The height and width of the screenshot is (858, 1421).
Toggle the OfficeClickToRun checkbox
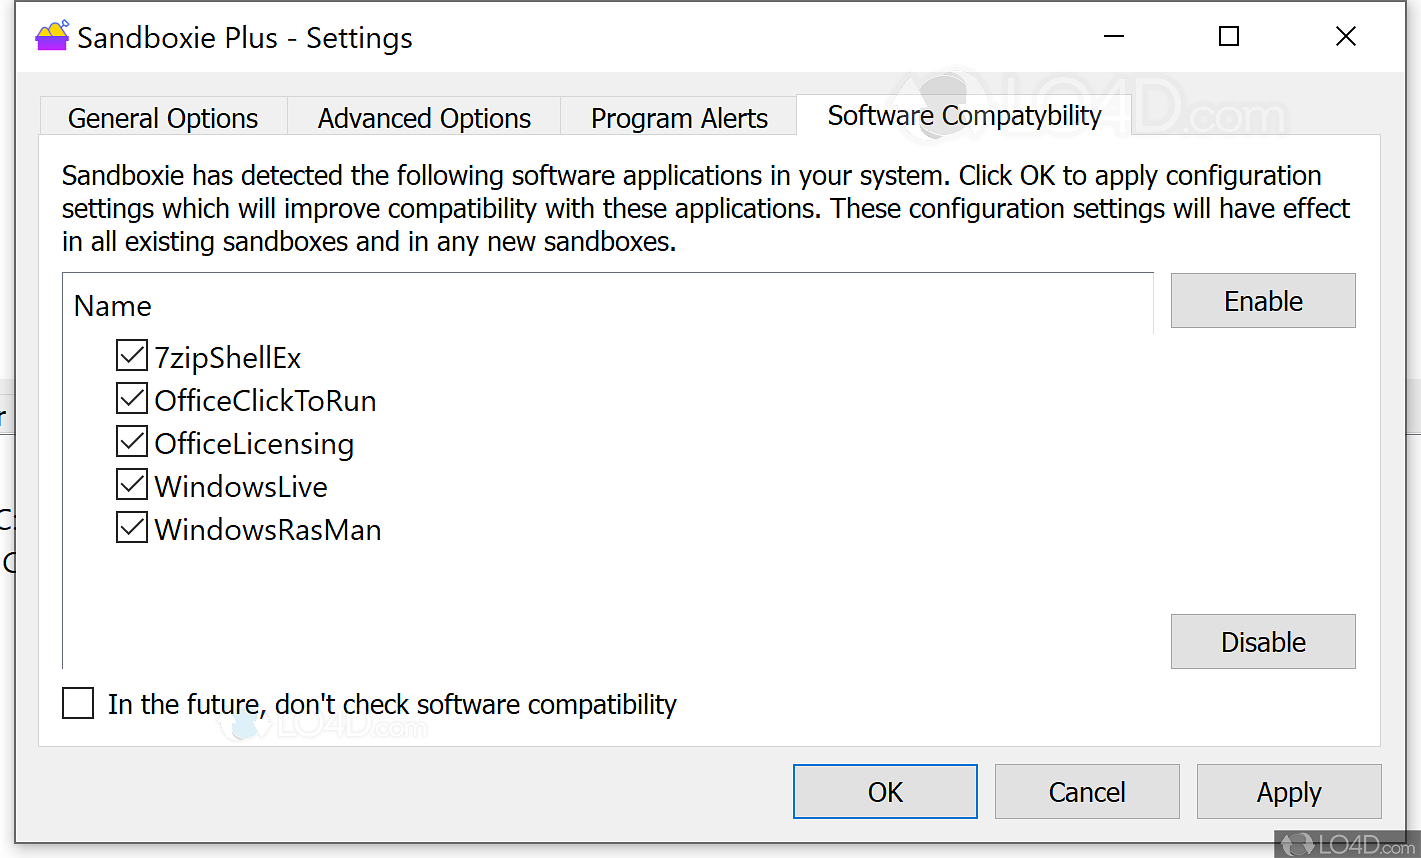click(x=132, y=399)
